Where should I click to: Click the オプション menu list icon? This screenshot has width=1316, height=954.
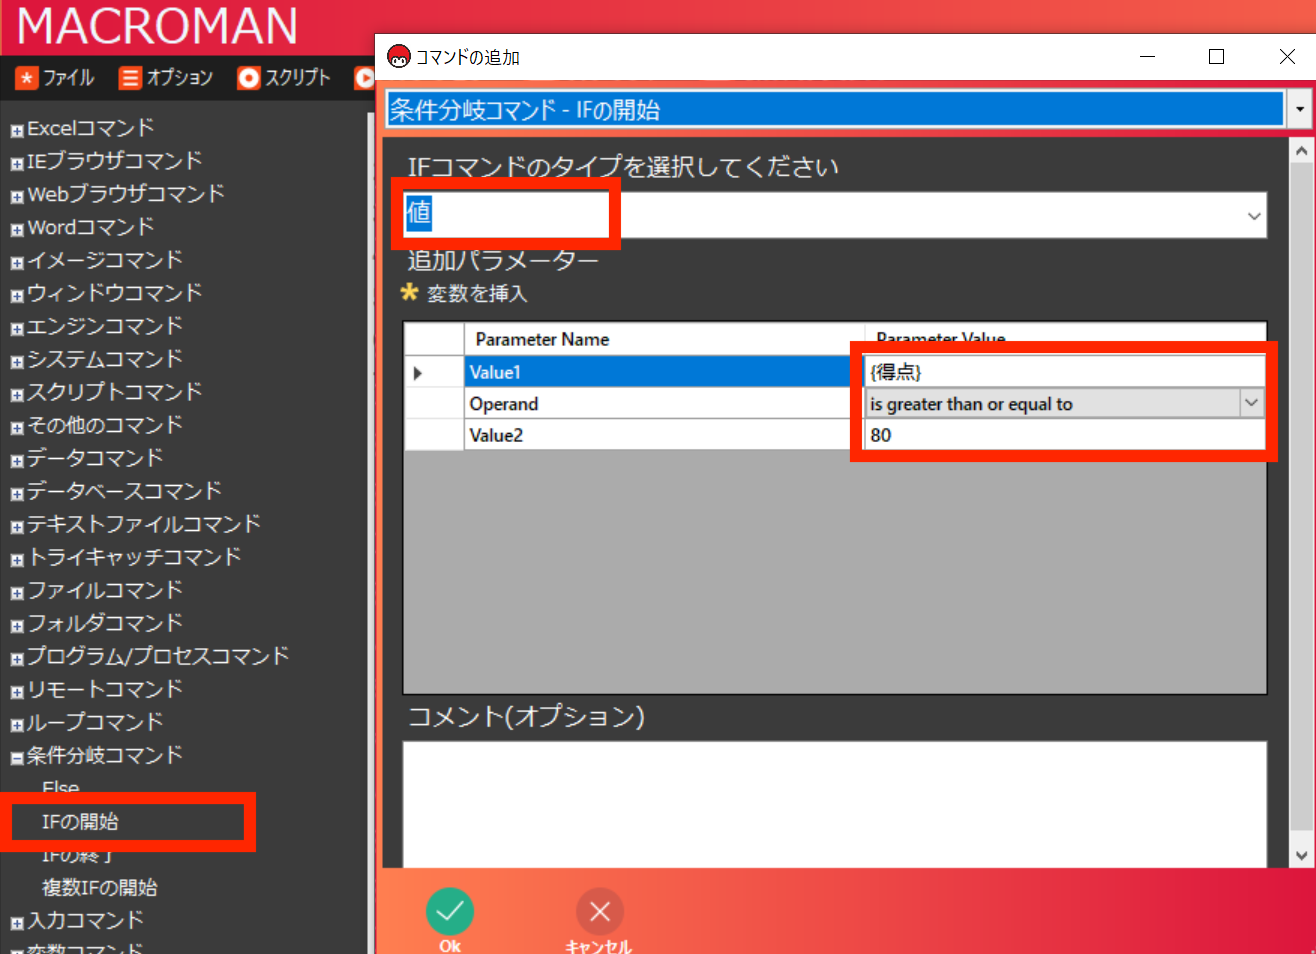pyautogui.click(x=130, y=78)
